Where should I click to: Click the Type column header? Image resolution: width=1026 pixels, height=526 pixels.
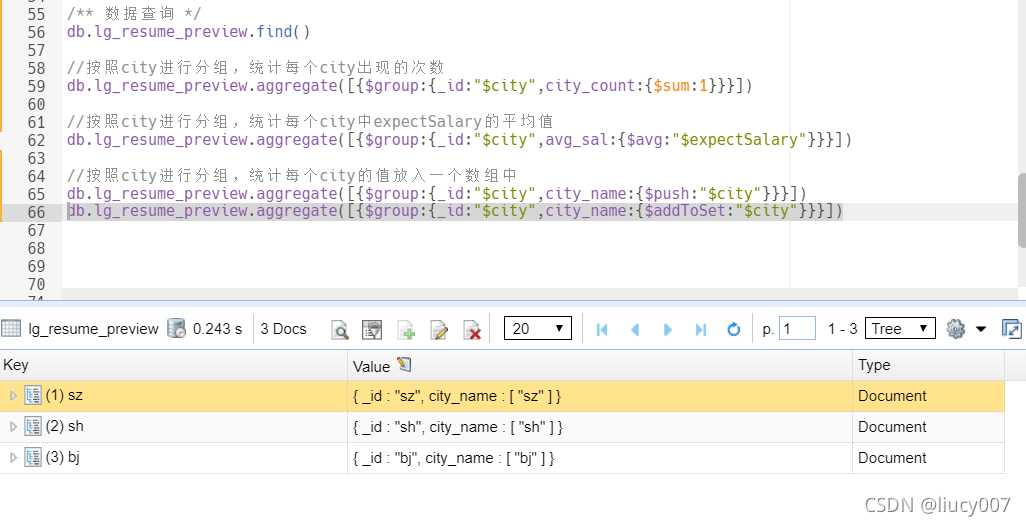[928, 365]
